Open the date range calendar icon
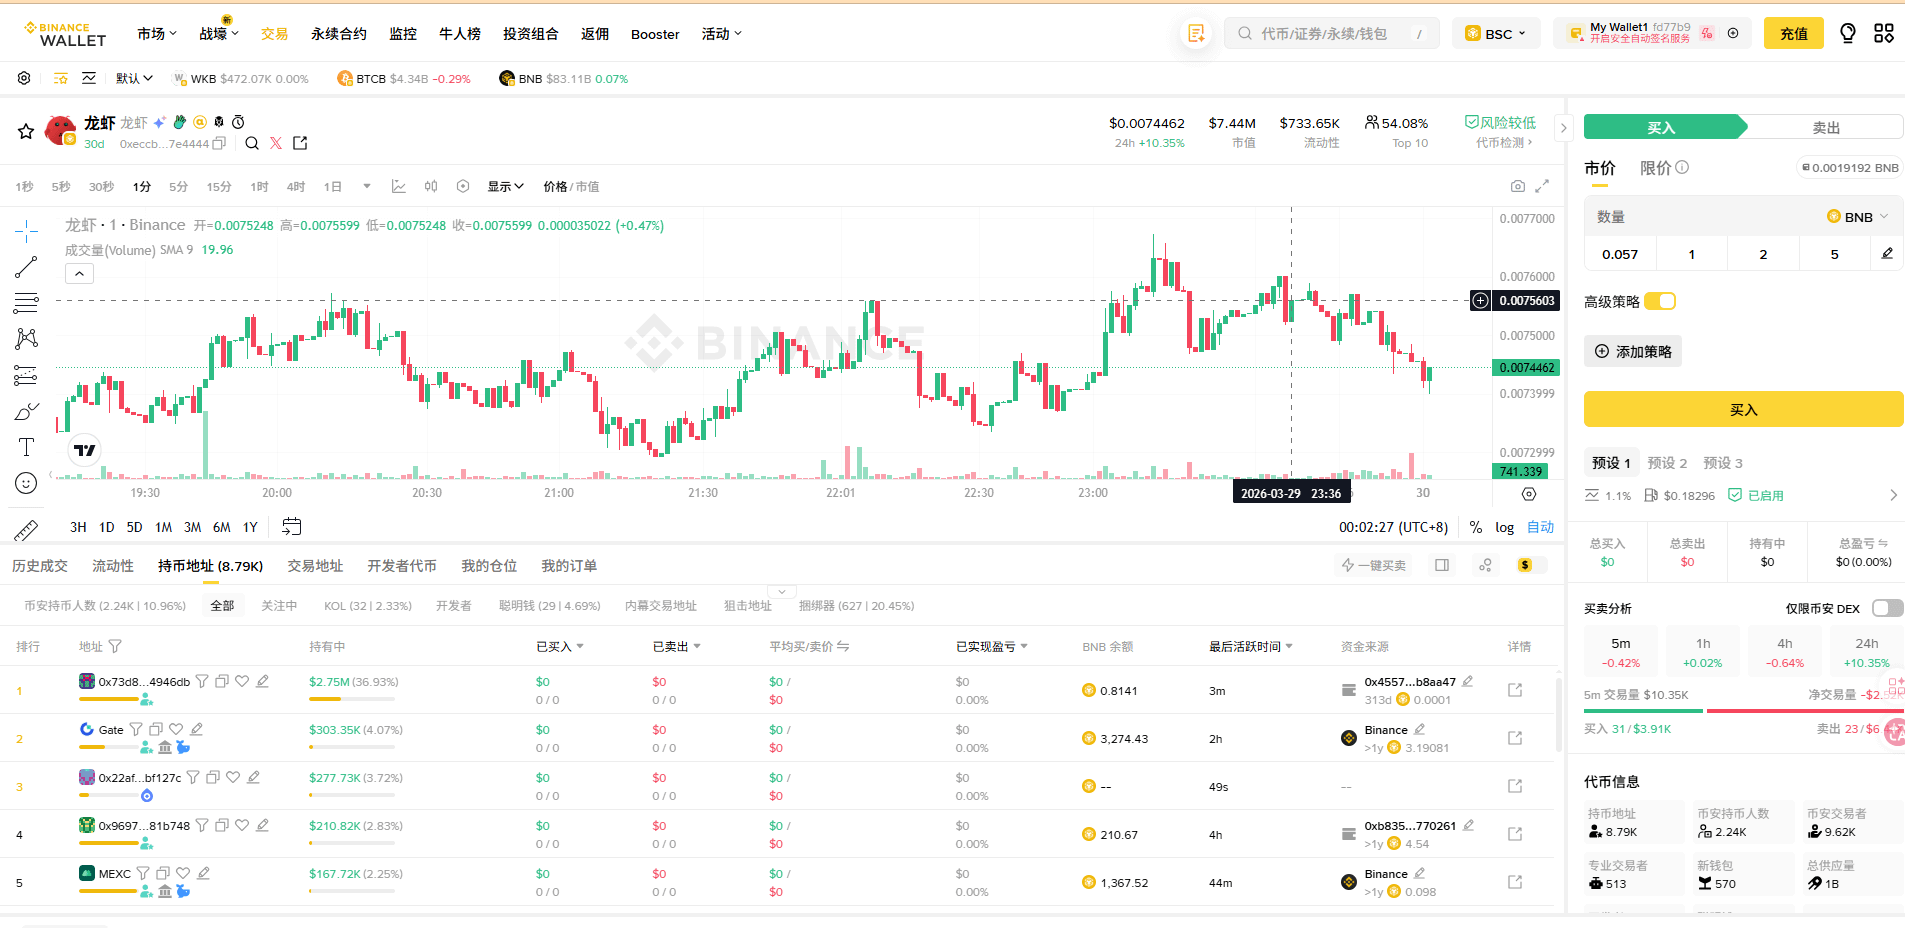 tap(292, 527)
